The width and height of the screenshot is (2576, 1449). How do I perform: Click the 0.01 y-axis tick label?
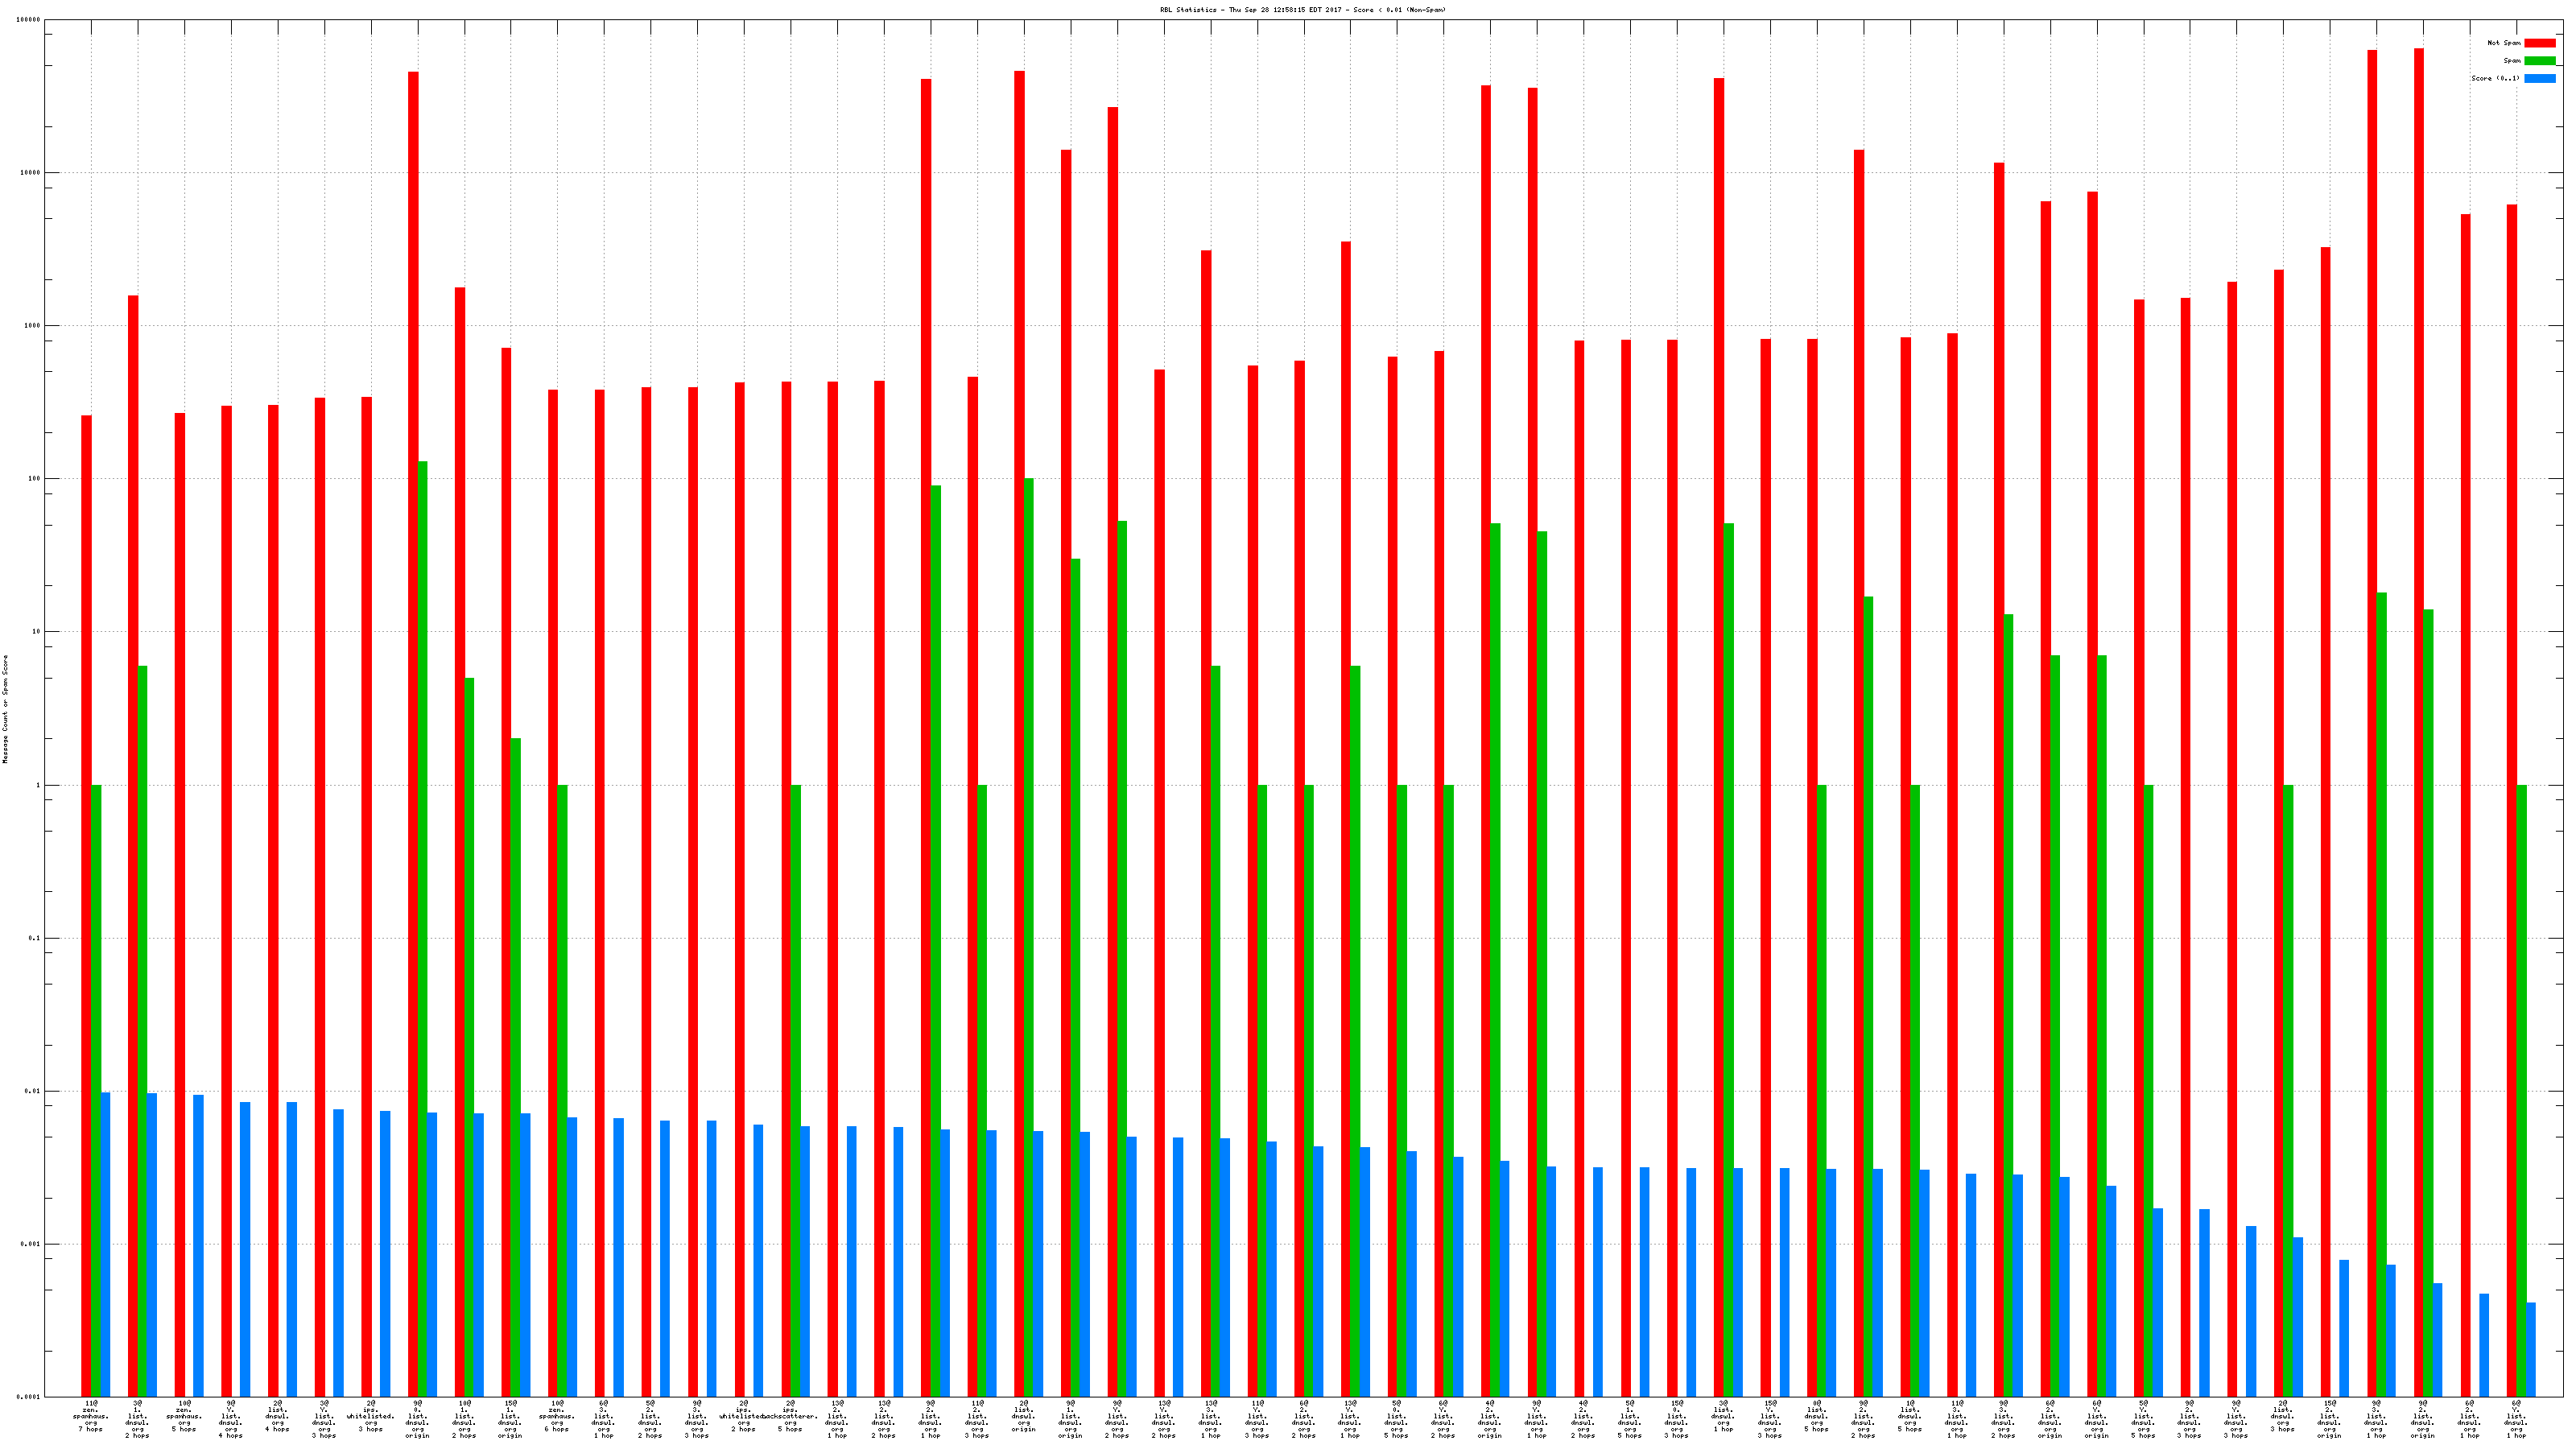(32, 1091)
